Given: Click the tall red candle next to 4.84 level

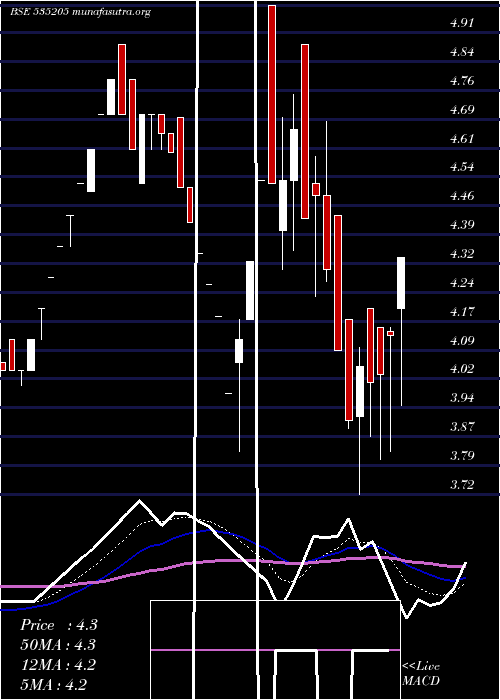Looking at the screenshot, I should click(x=305, y=131).
